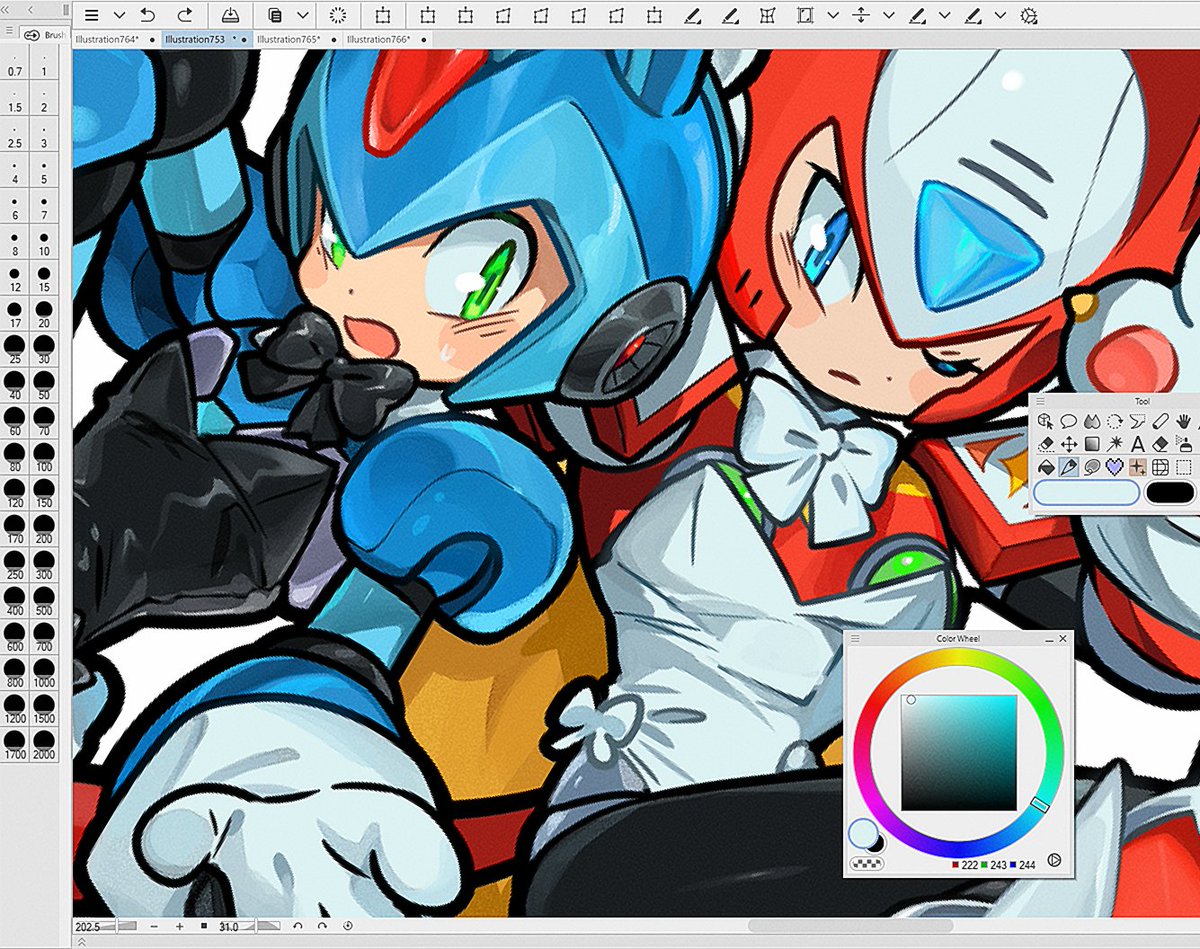Select the sparkle effect tool
The width and height of the screenshot is (1200, 949).
coord(1138,467)
